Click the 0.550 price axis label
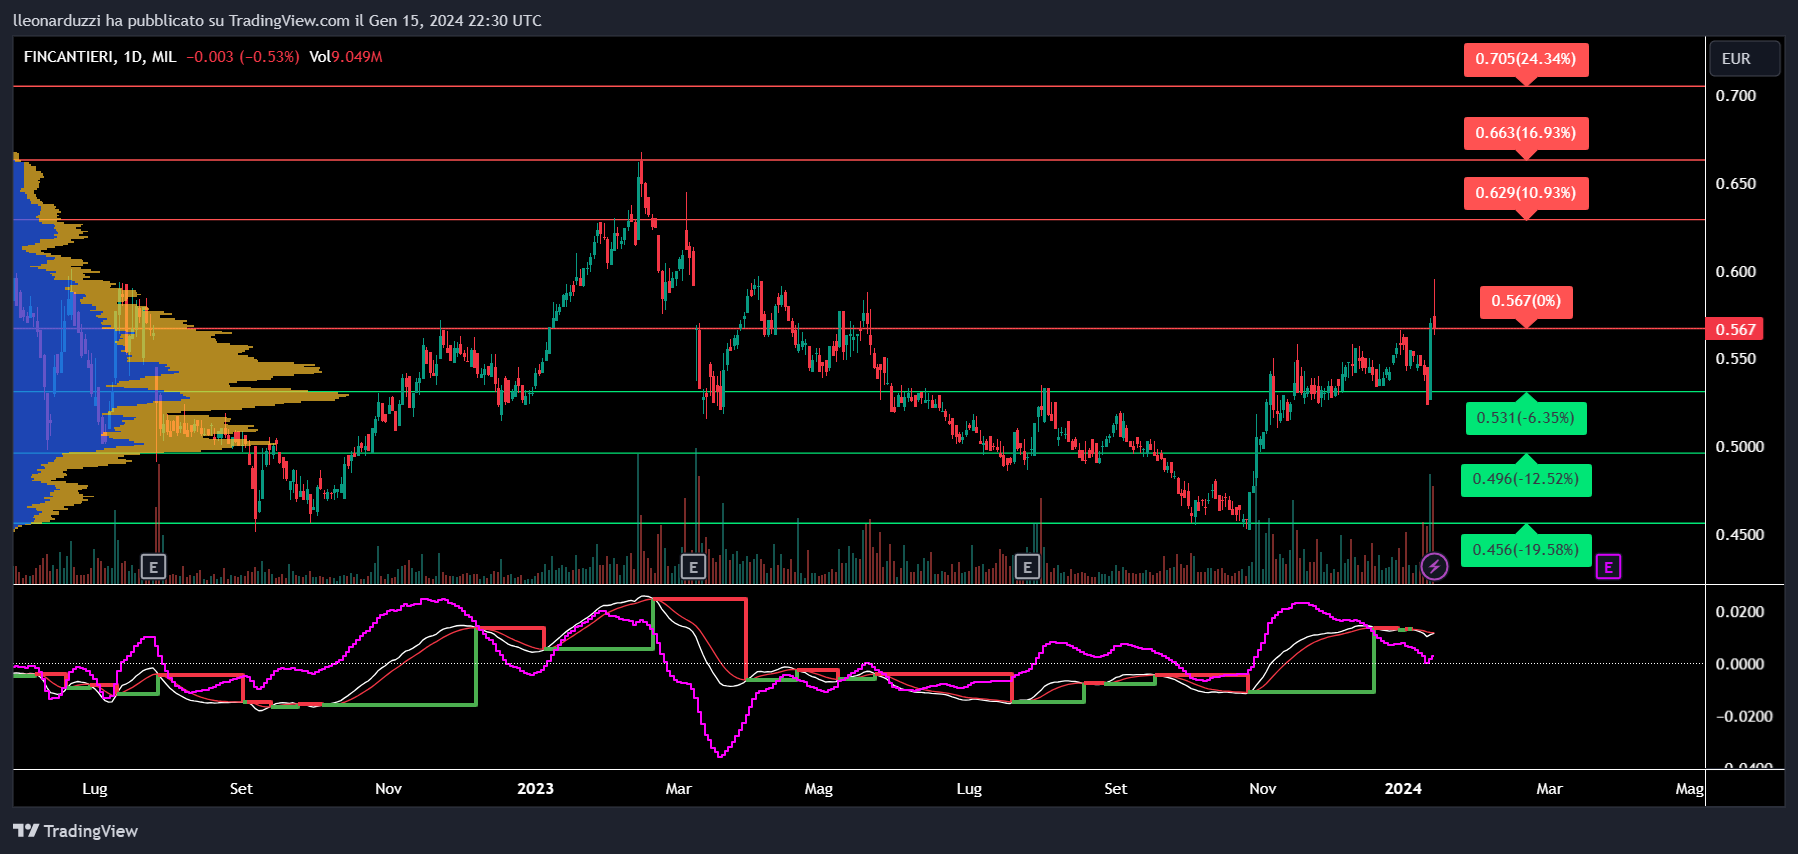 click(1736, 359)
